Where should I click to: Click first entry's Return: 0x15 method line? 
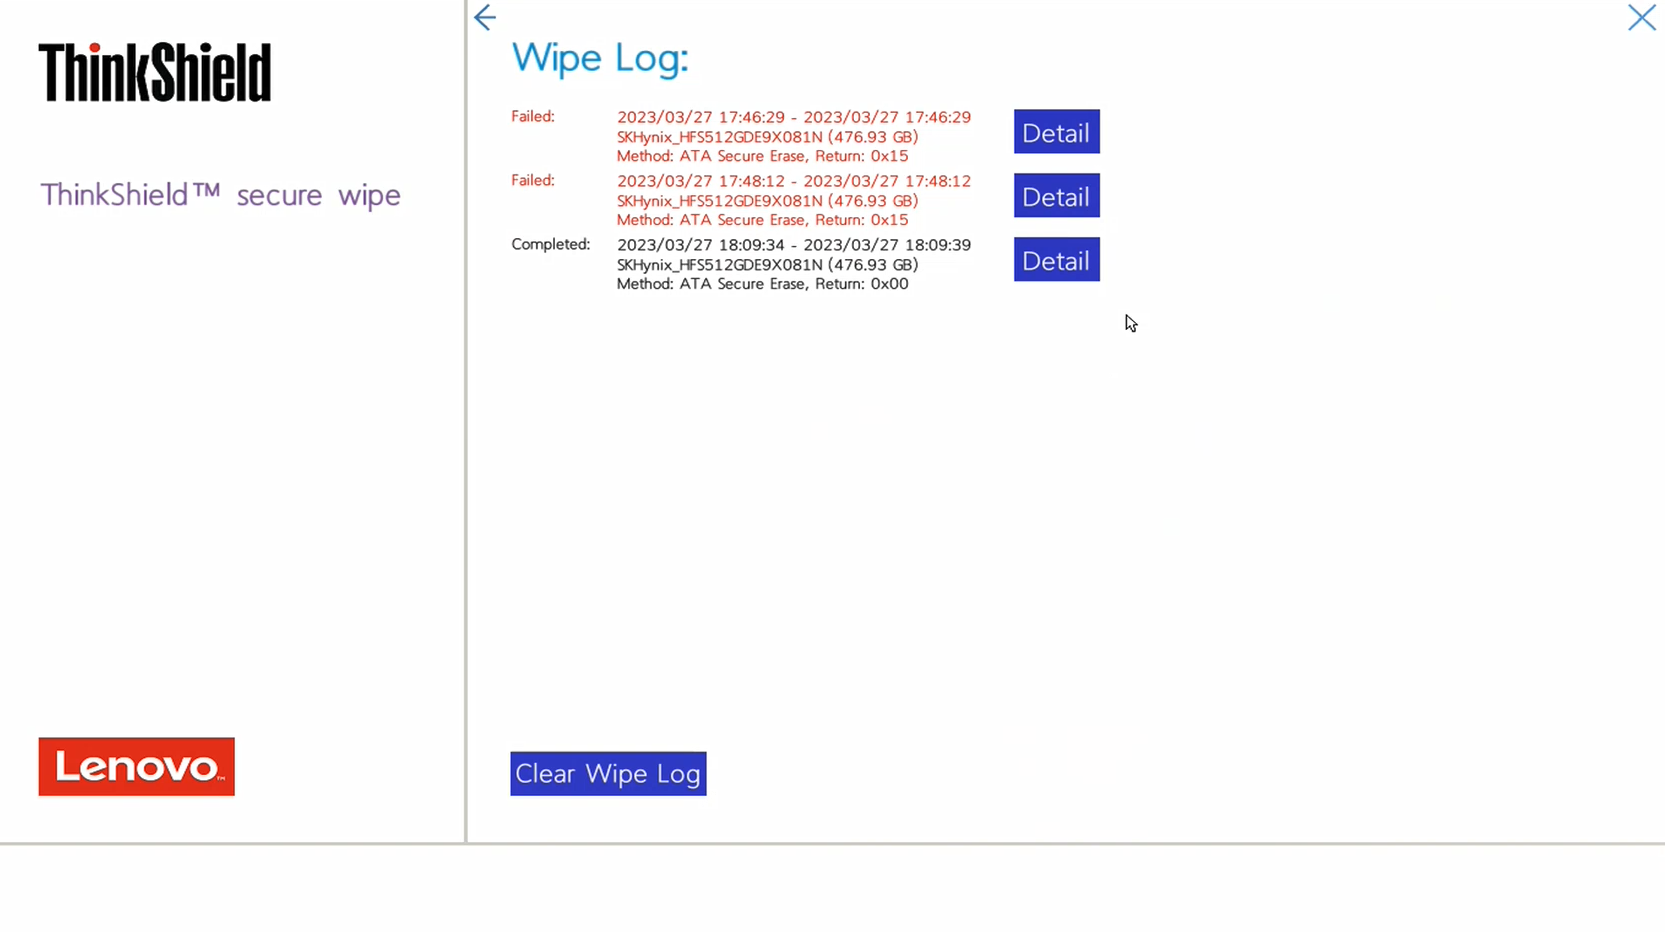[762, 156]
